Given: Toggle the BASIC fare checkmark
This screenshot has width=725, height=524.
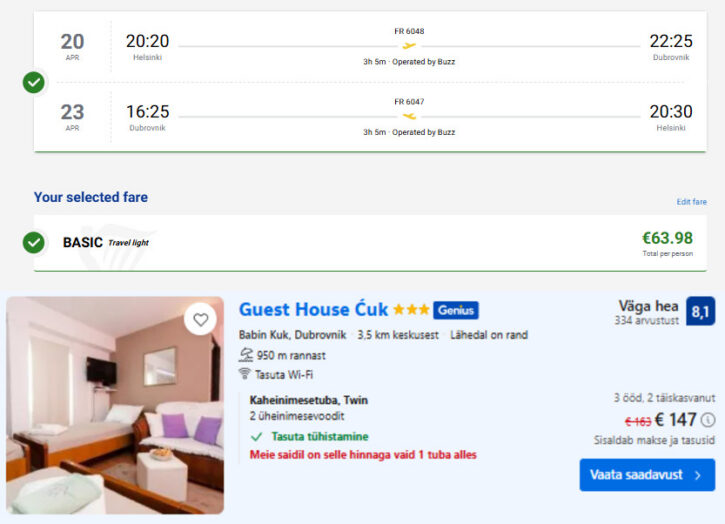Looking at the screenshot, I should pyautogui.click(x=34, y=242).
